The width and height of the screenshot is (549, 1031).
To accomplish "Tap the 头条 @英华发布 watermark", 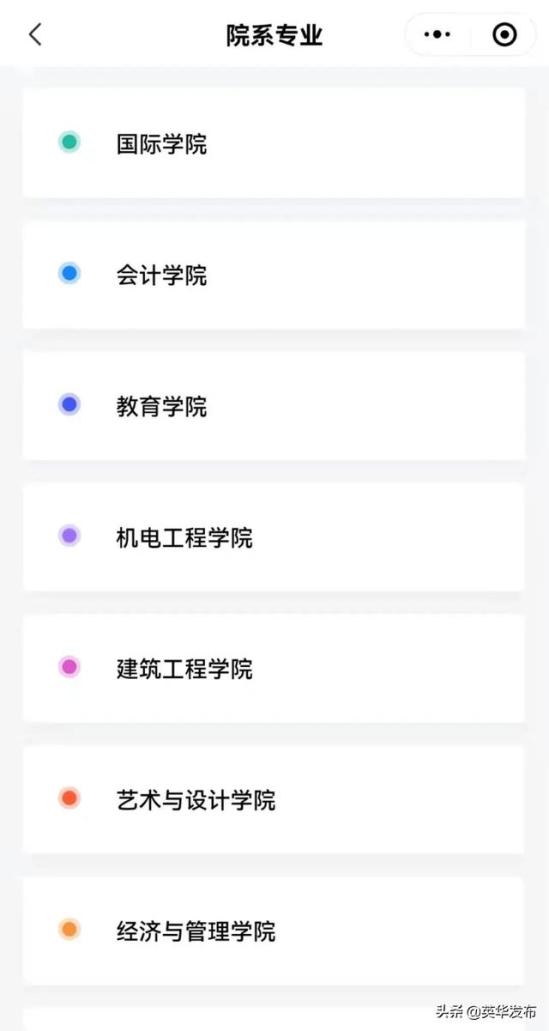I will pos(487,1011).
